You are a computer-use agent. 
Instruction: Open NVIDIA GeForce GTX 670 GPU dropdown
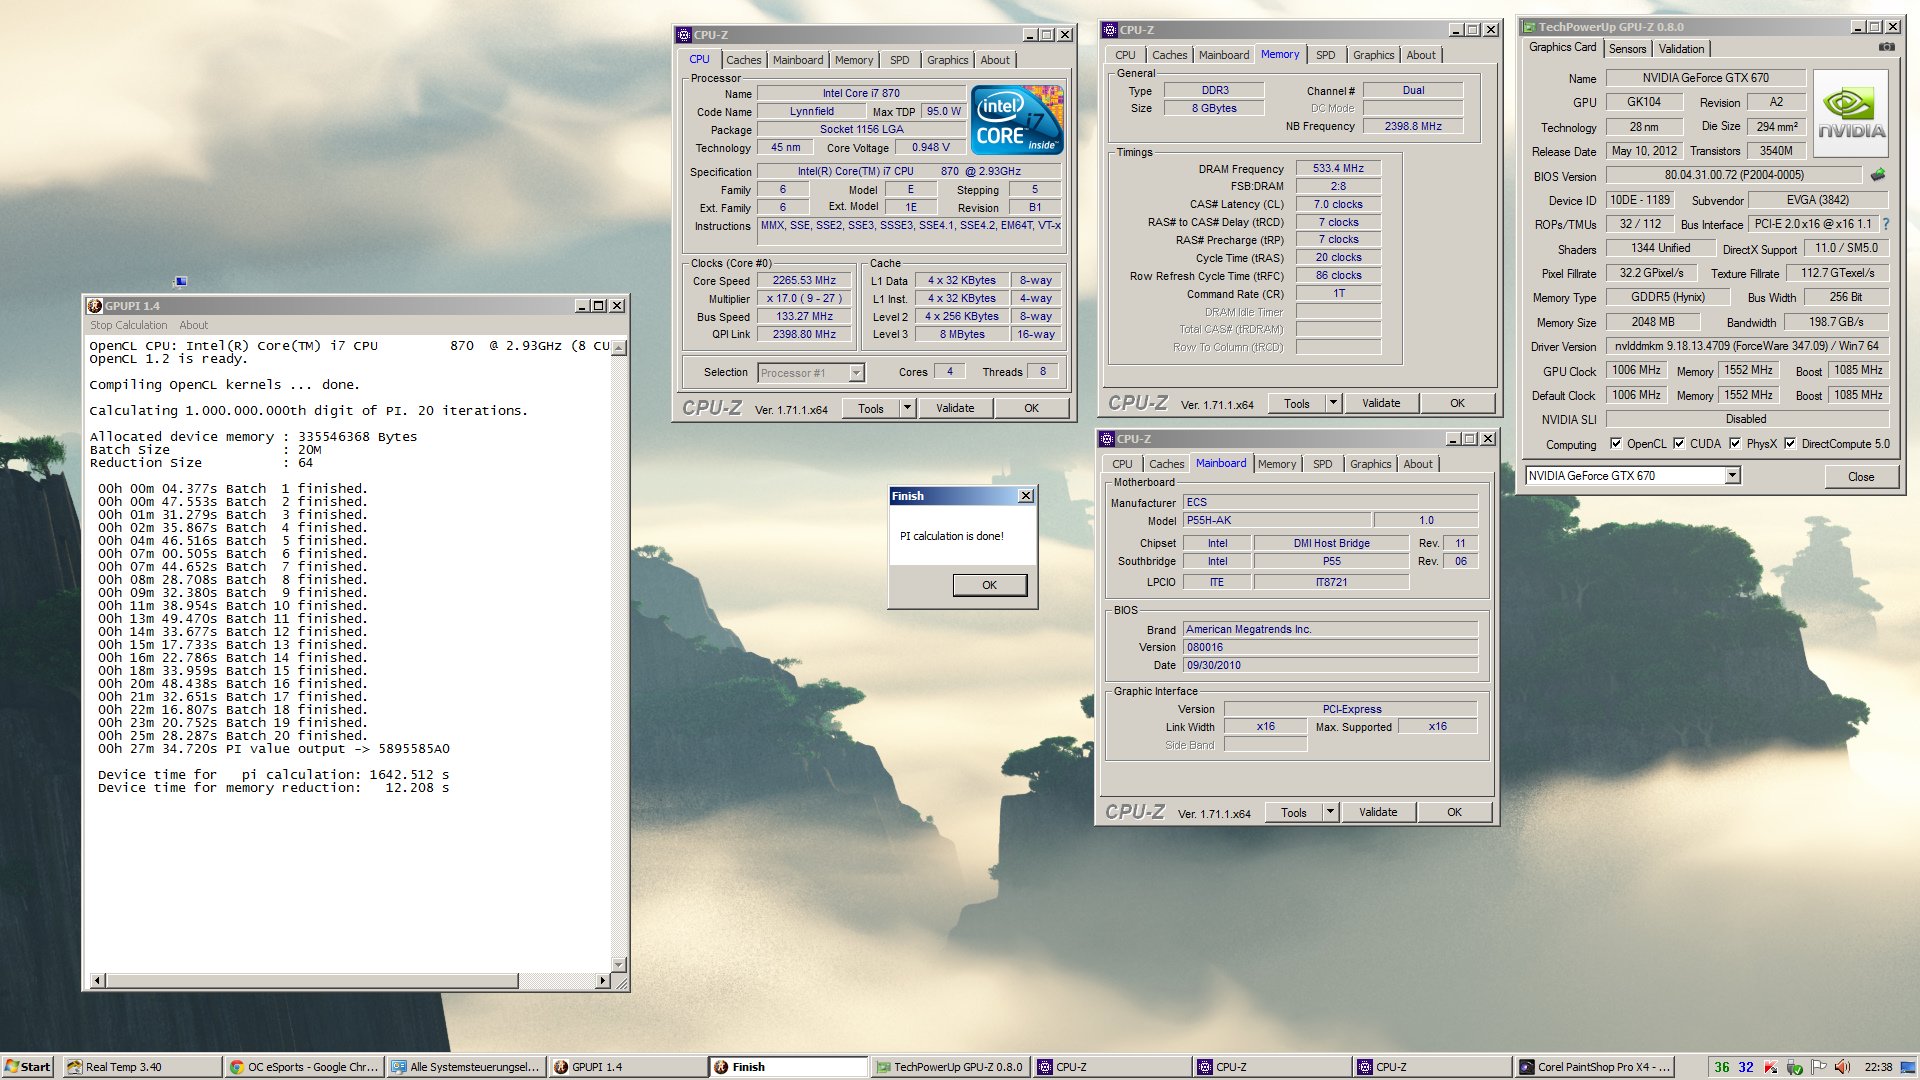pos(1732,476)
